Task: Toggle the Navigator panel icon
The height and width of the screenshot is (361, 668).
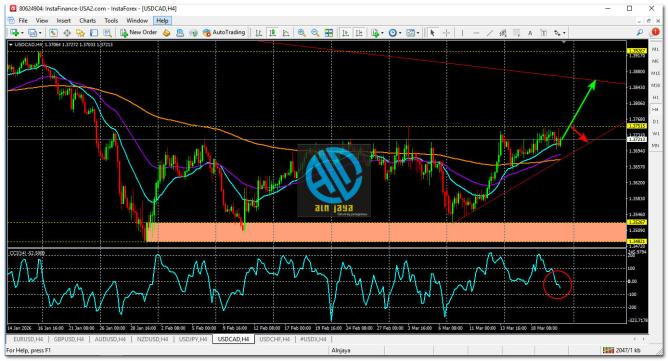Action: 80,33
